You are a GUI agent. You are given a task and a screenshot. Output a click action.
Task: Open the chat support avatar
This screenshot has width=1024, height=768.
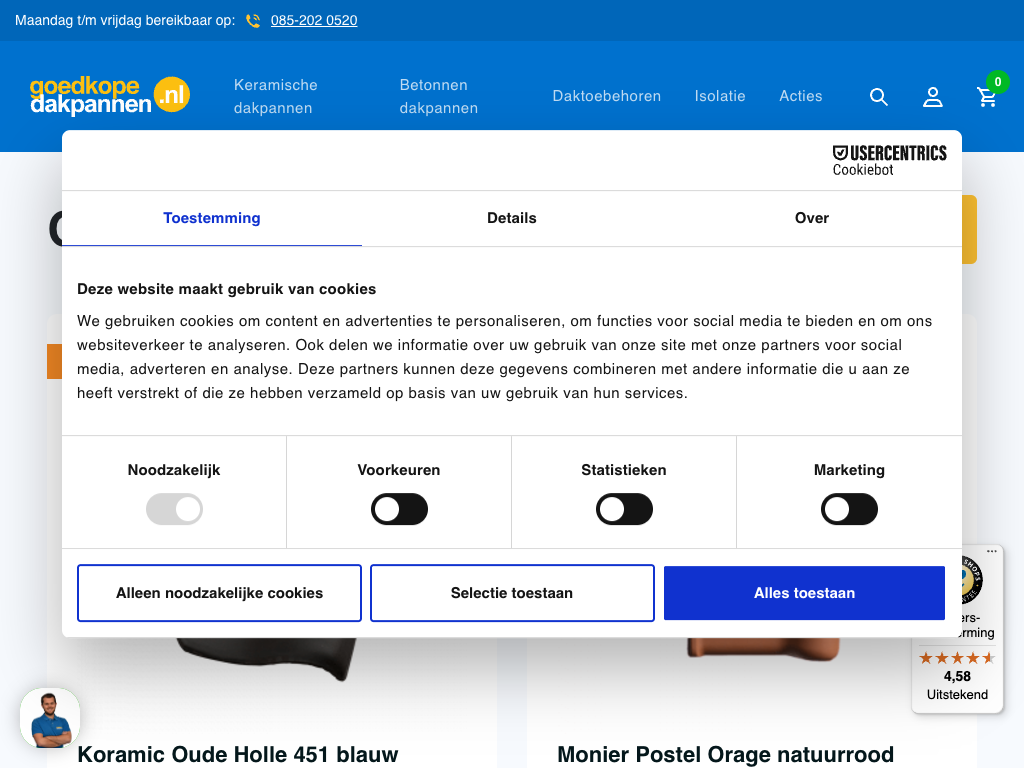coord(50,718)
